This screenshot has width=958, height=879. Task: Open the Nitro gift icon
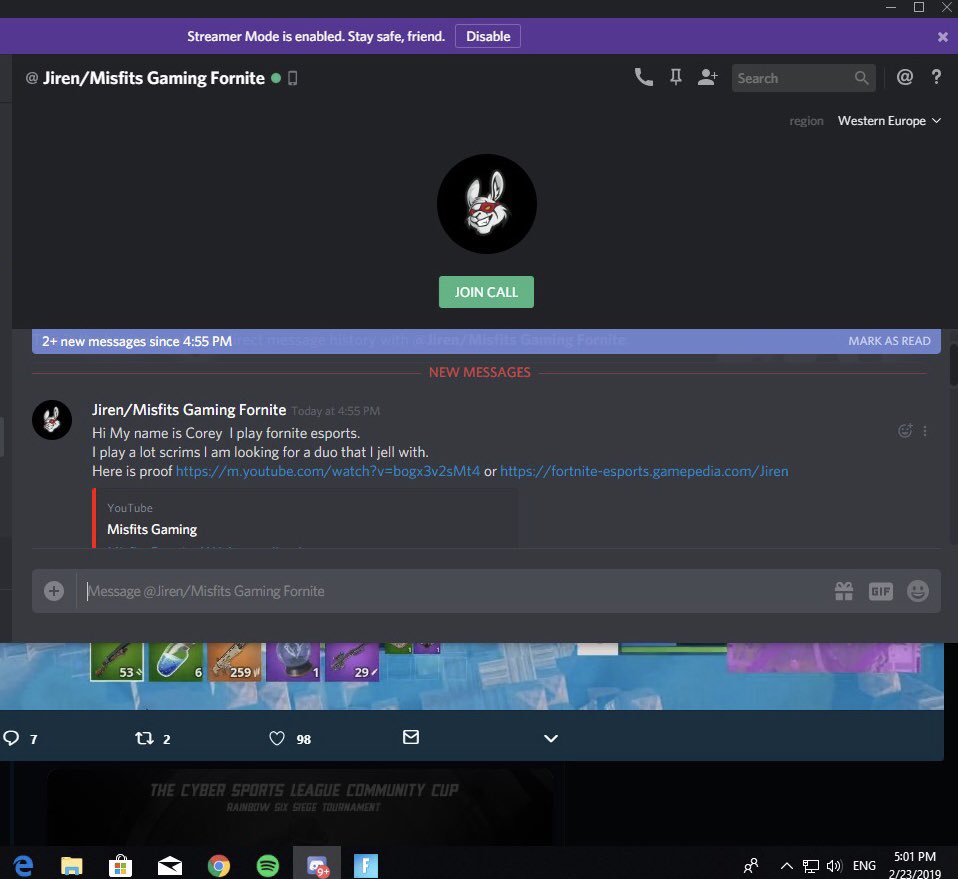pyautogui.click(x=844, y=591)
